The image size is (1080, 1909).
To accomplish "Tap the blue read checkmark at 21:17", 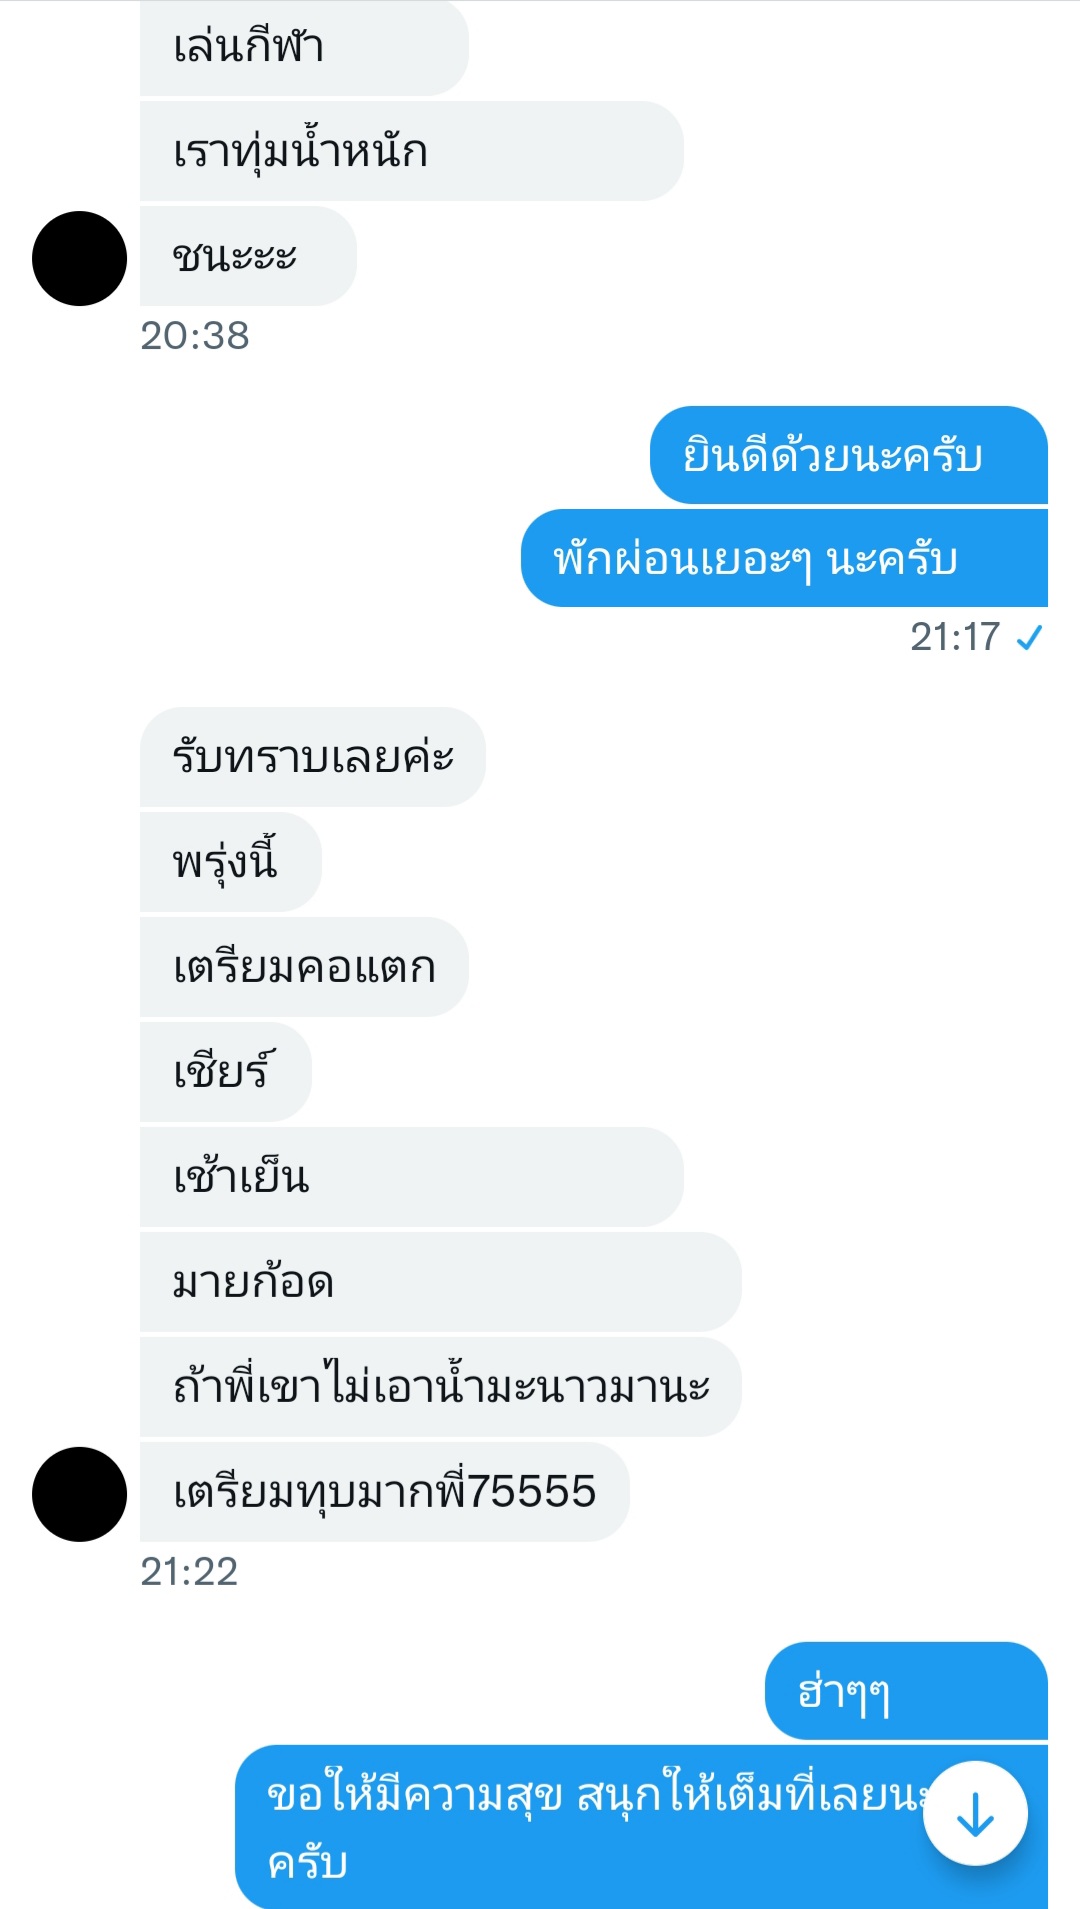I will pyautogui.click(x=1029, y=637).
